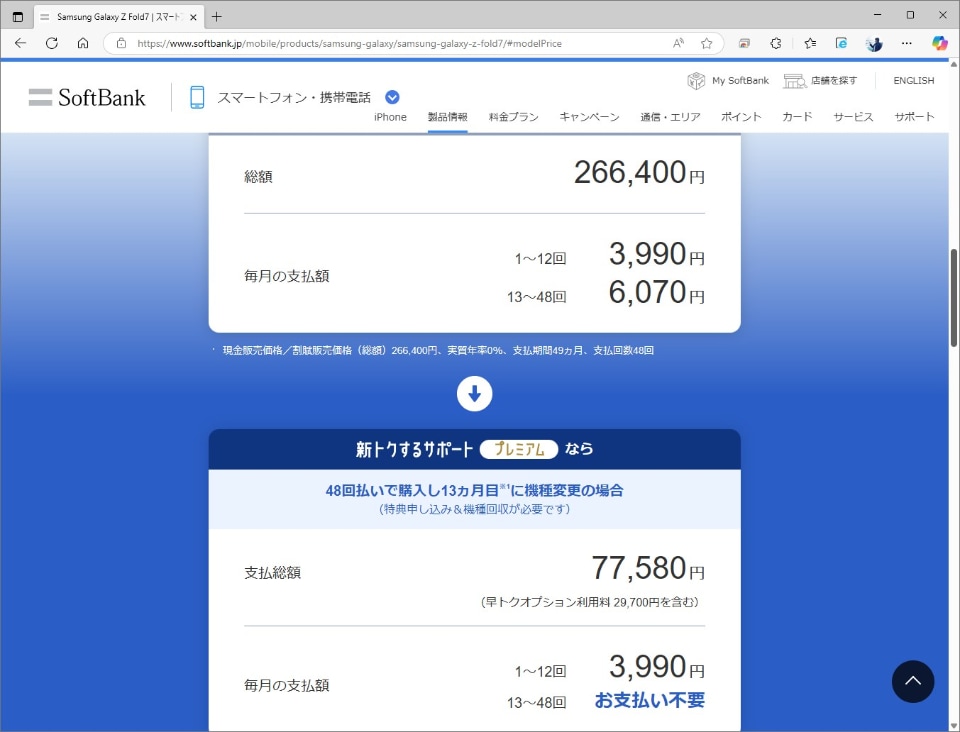
Task: Click the 現金販売価格 footnote text
Action: 438,350
